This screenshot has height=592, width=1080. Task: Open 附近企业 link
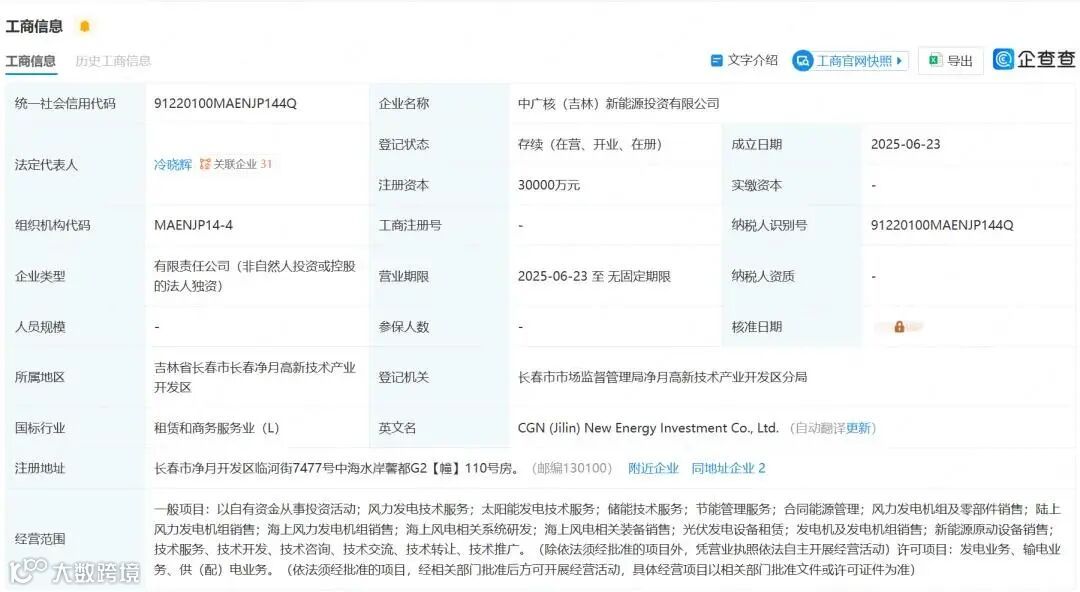(653, 468)
